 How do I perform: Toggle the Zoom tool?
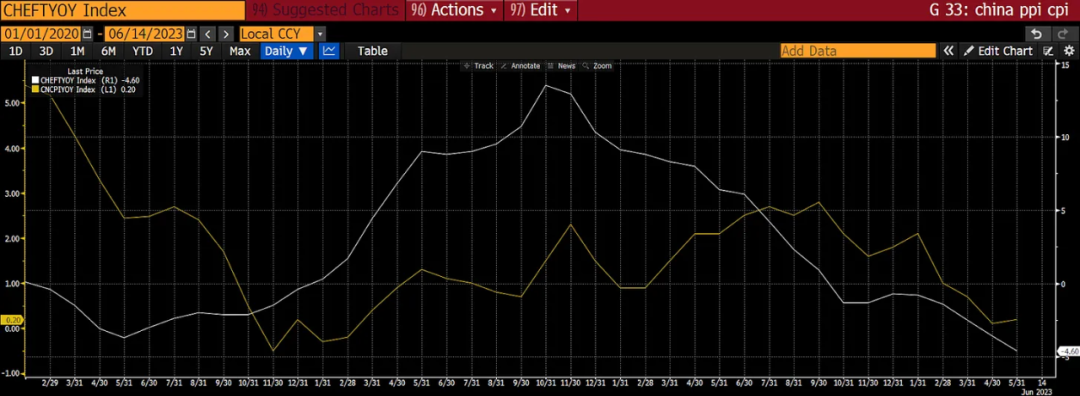coord(597,66)
